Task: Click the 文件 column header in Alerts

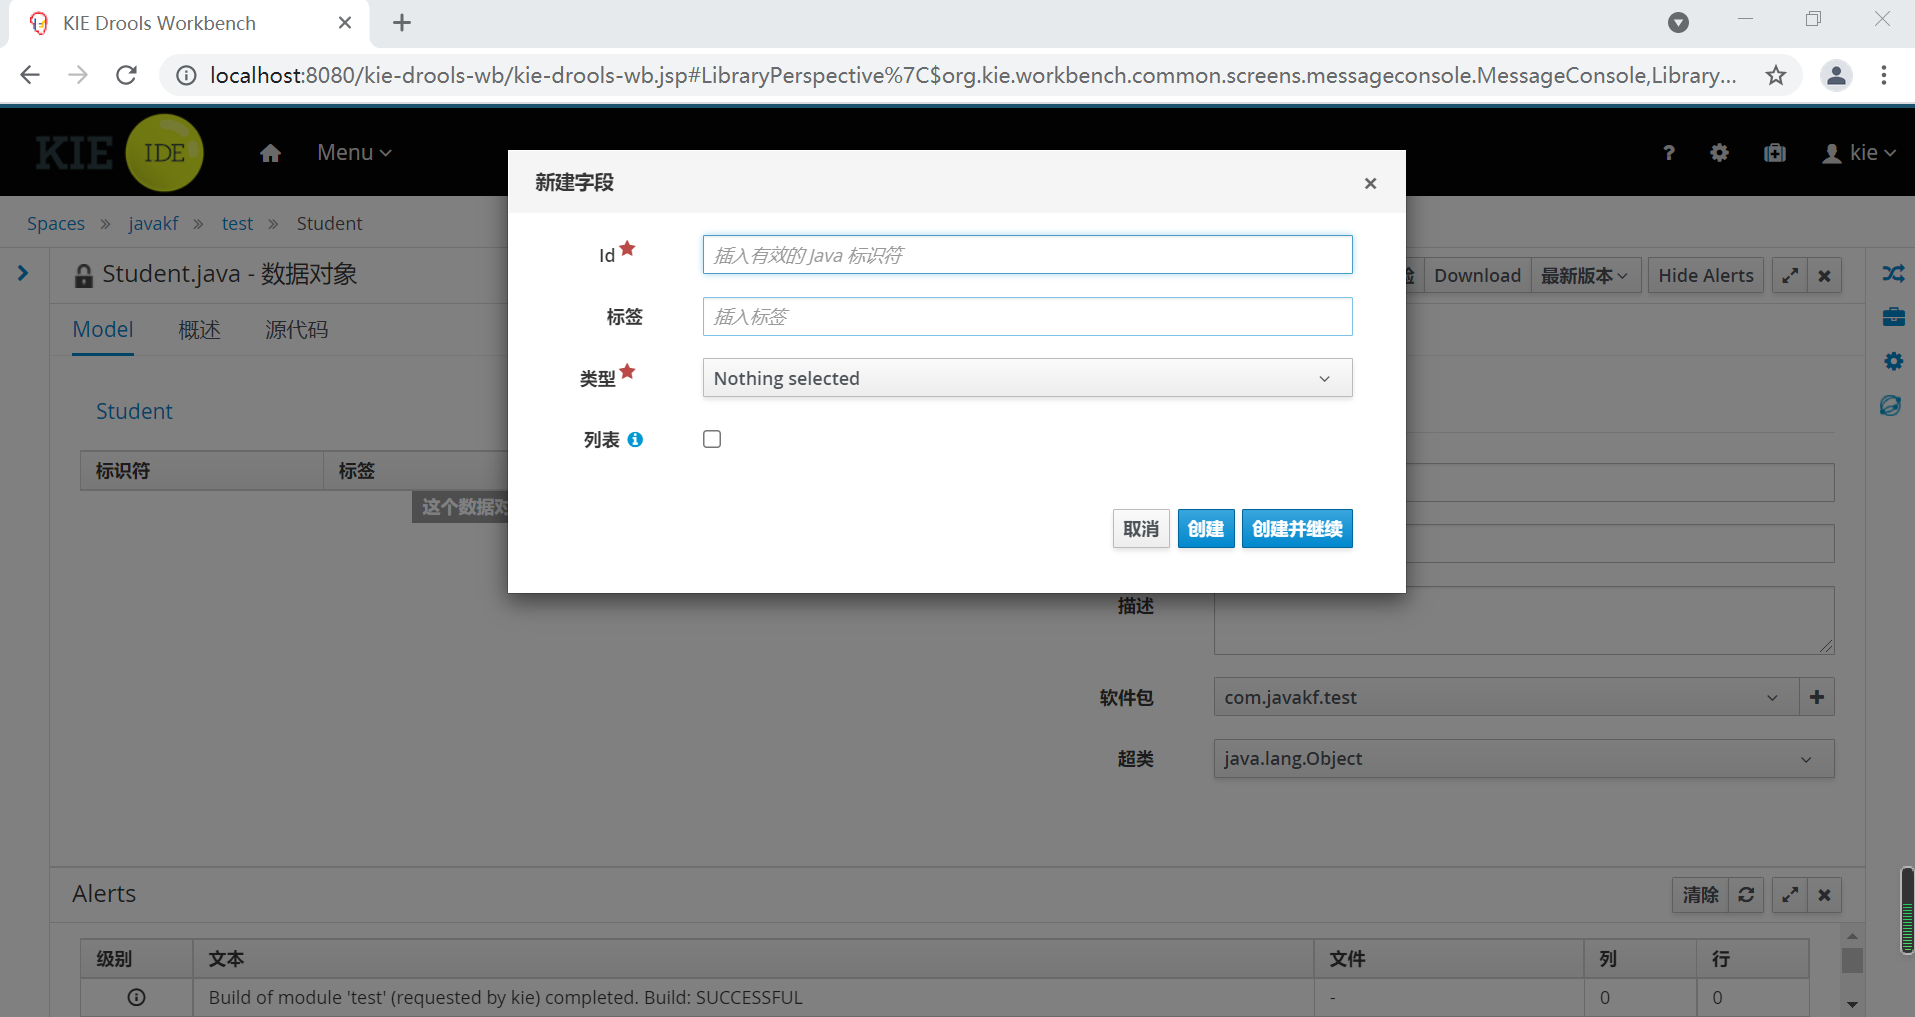Action: [1449, 959]
